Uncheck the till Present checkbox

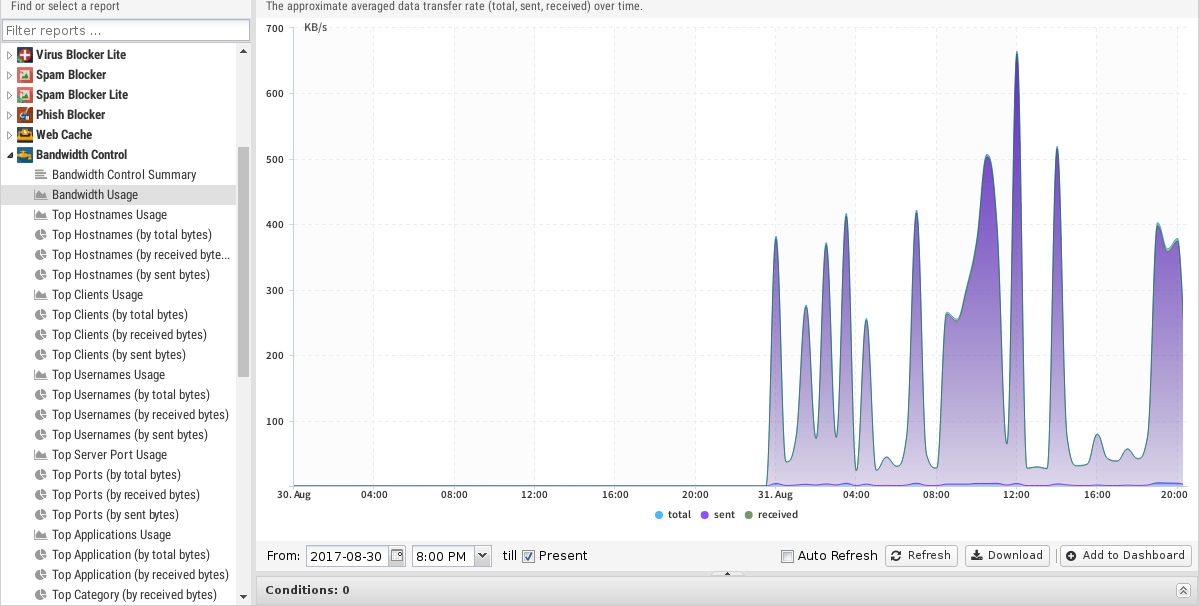point(528,556)
